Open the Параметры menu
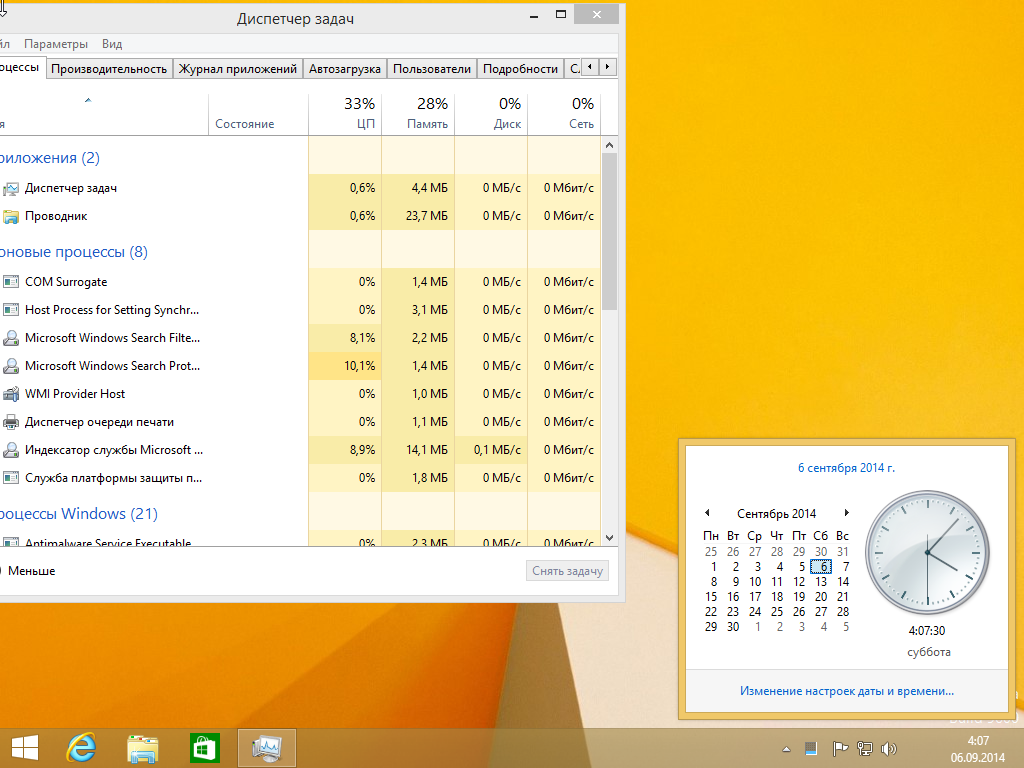1024x768 pixels. [56, 44]
